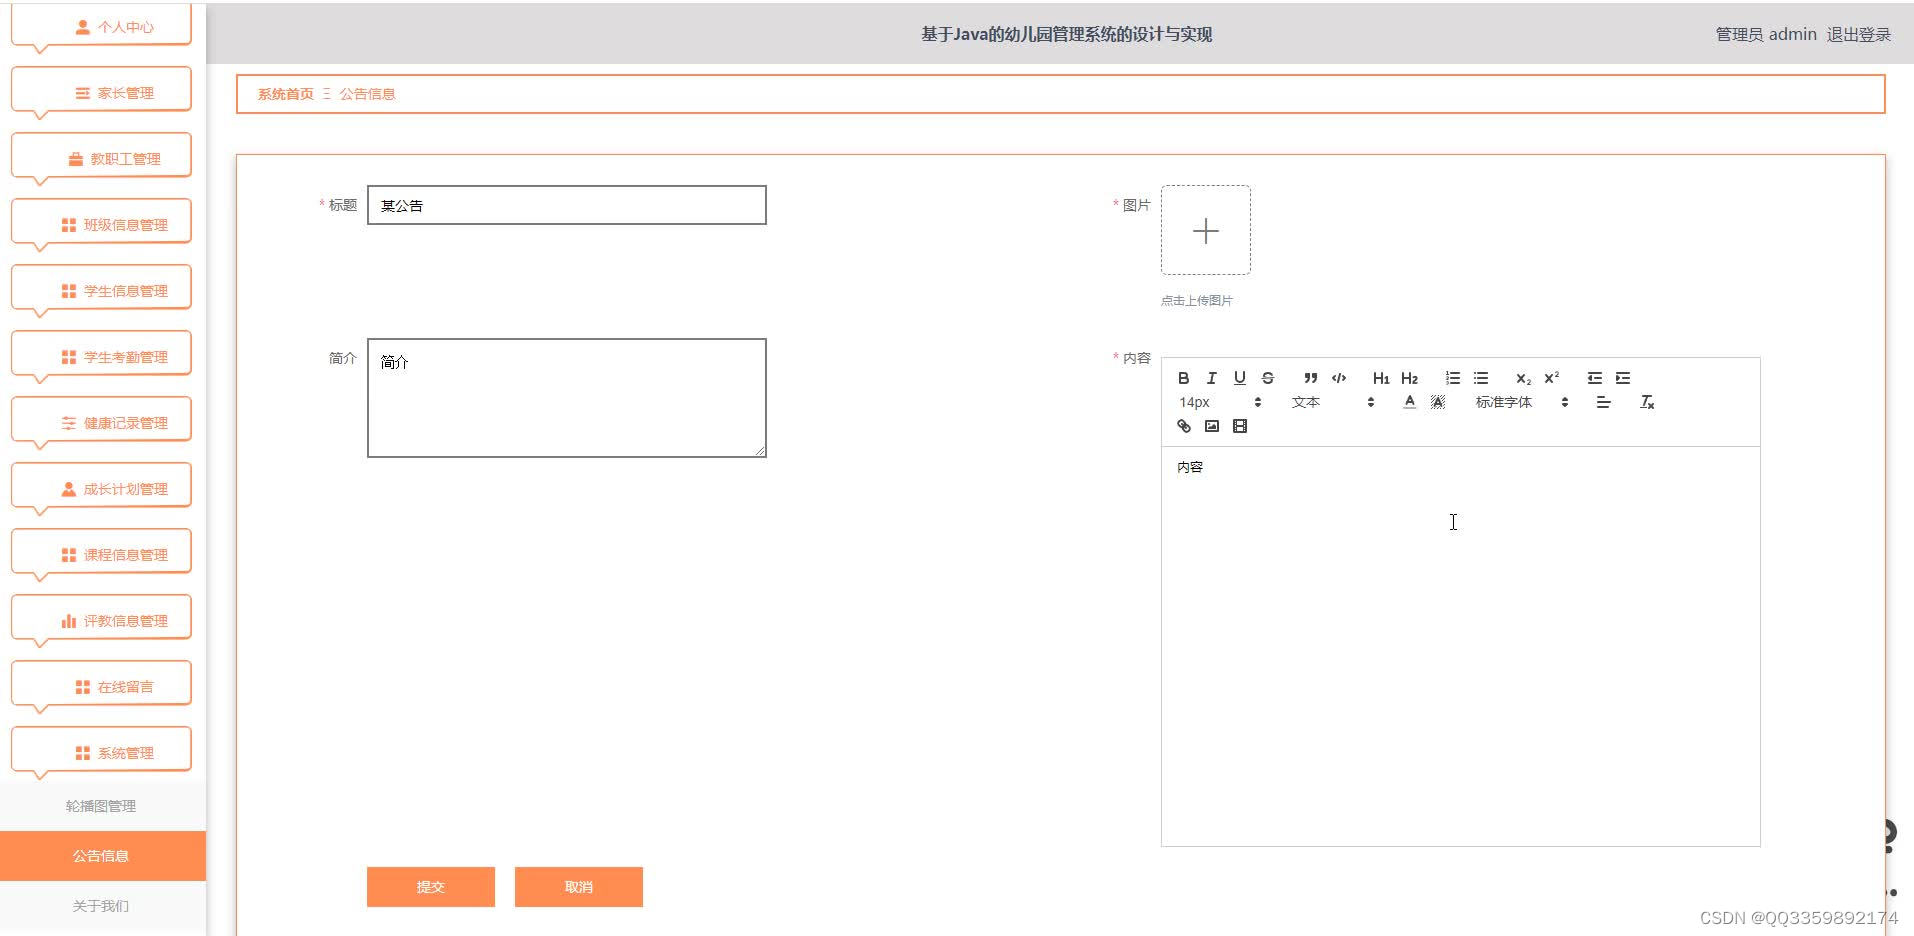Log out via 退出登录 link
Image resolution: width=1914 pixels, height=936 pixels.
(1859, 34)
